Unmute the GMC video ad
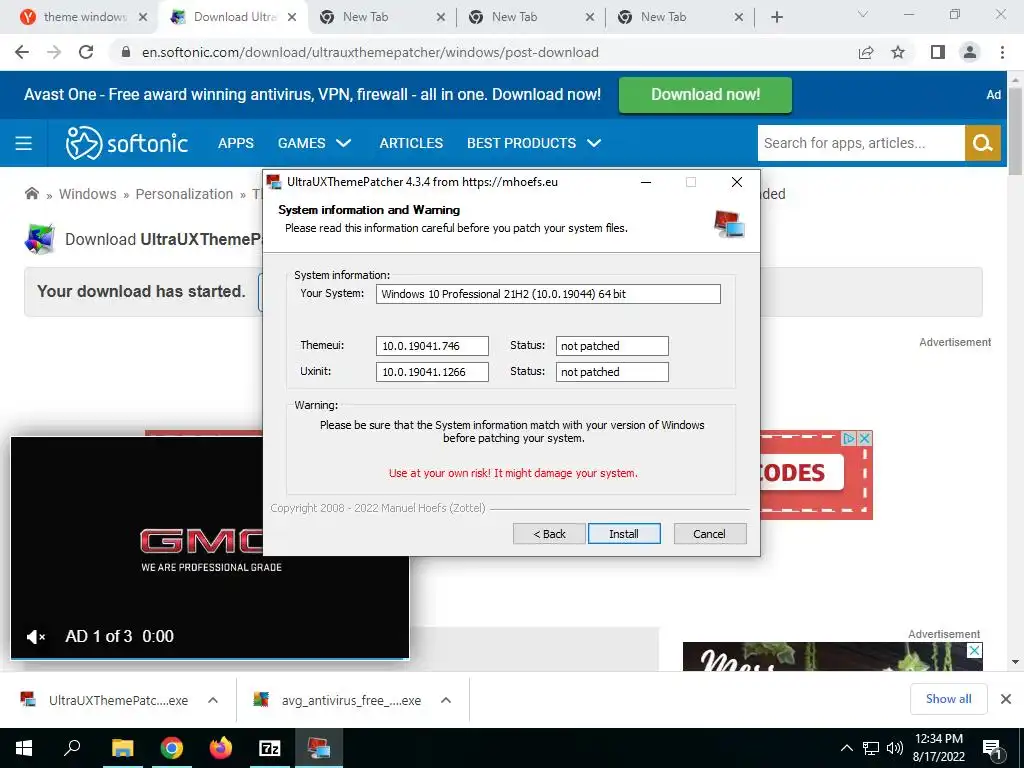 pyautogui.click(x=35, y=636)
